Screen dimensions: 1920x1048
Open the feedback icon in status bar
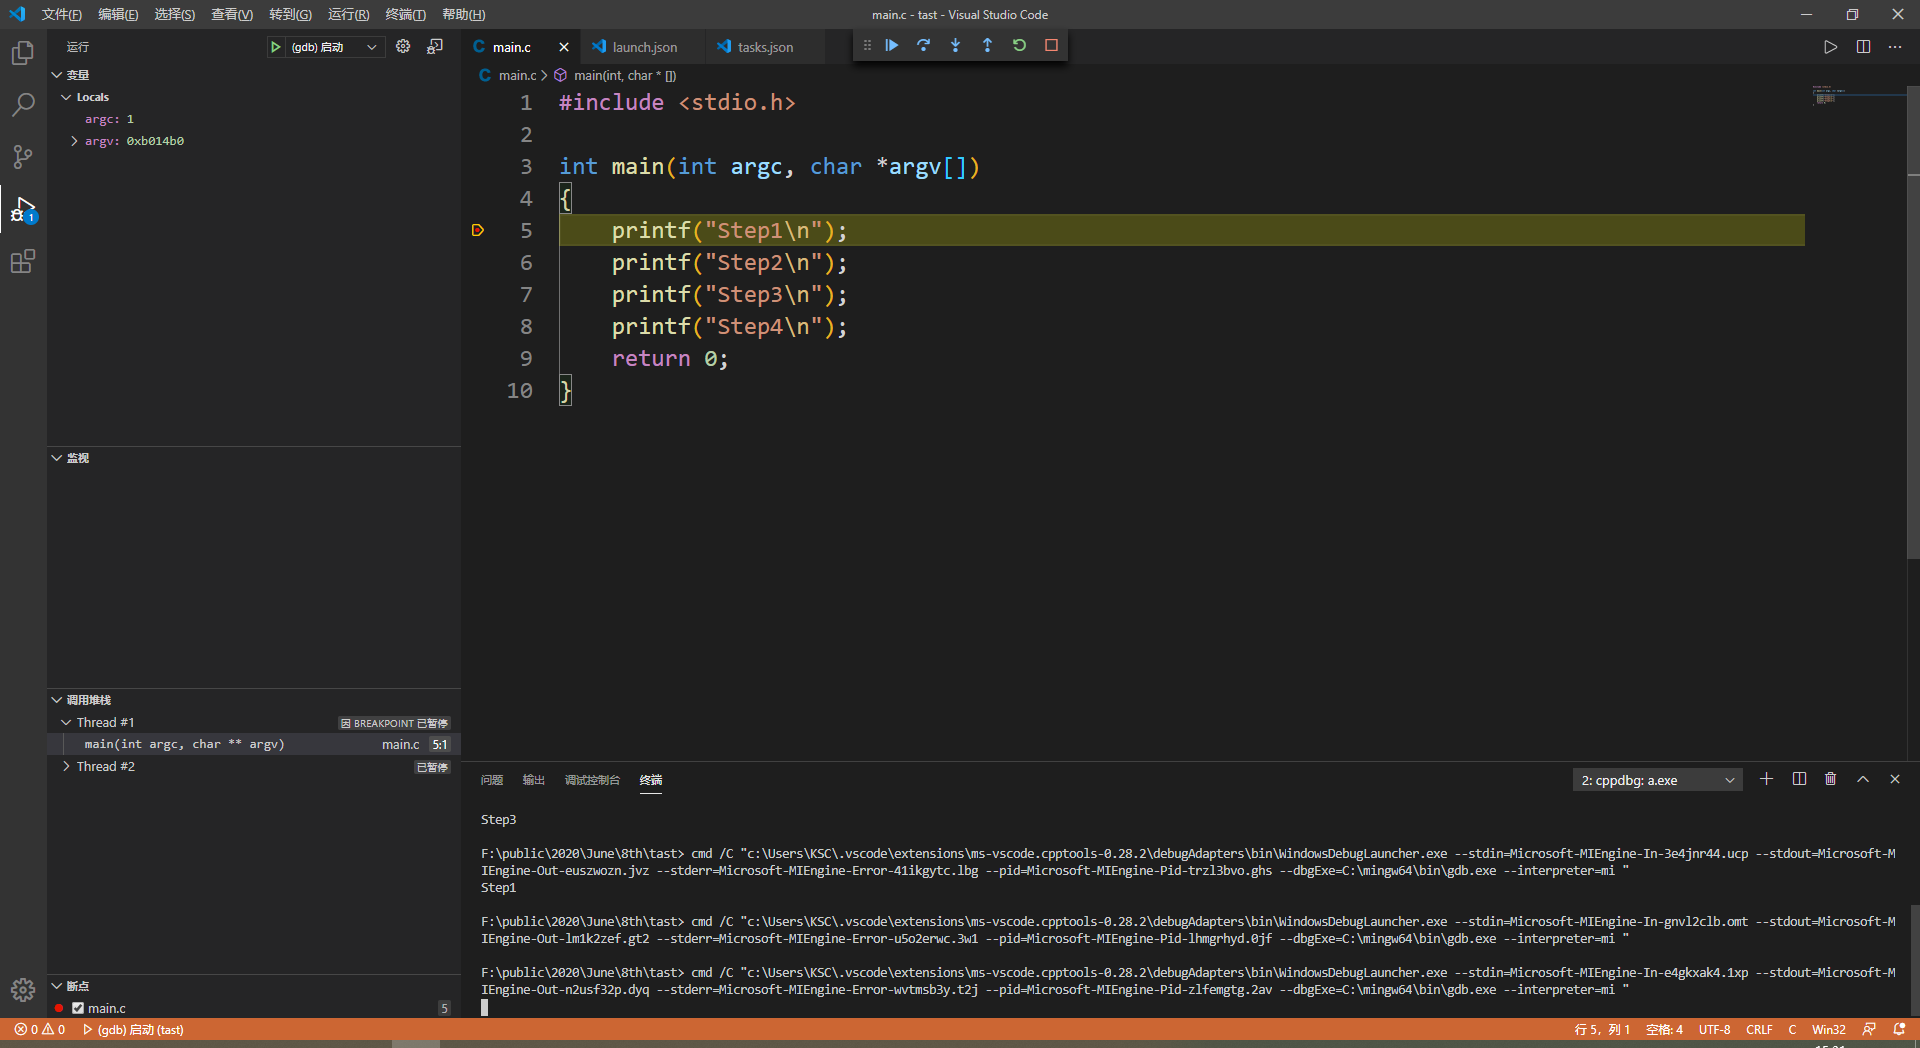point(1869,1029)
